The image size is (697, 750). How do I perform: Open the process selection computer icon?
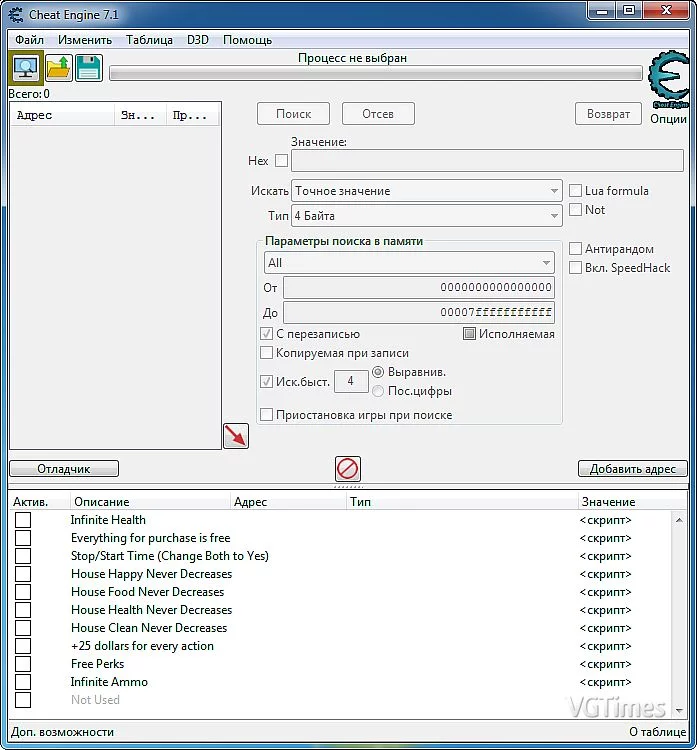[x=26, y=68]
